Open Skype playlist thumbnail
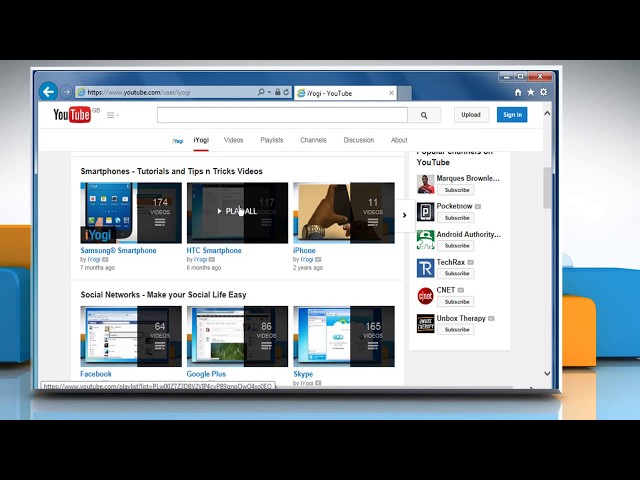The height and width of the screenshot is (480, 640). (x=344, y=336)
